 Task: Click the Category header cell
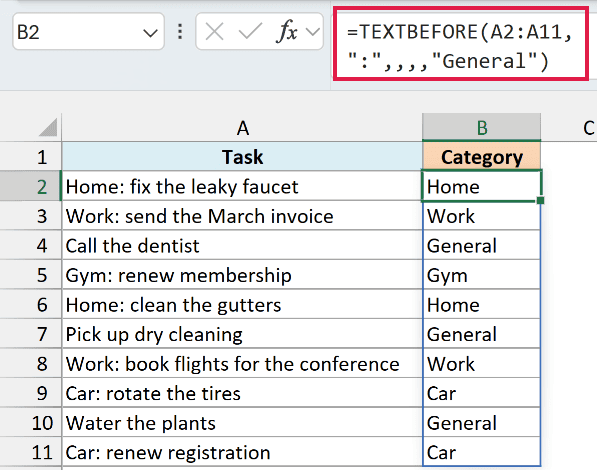coord(482,157)
